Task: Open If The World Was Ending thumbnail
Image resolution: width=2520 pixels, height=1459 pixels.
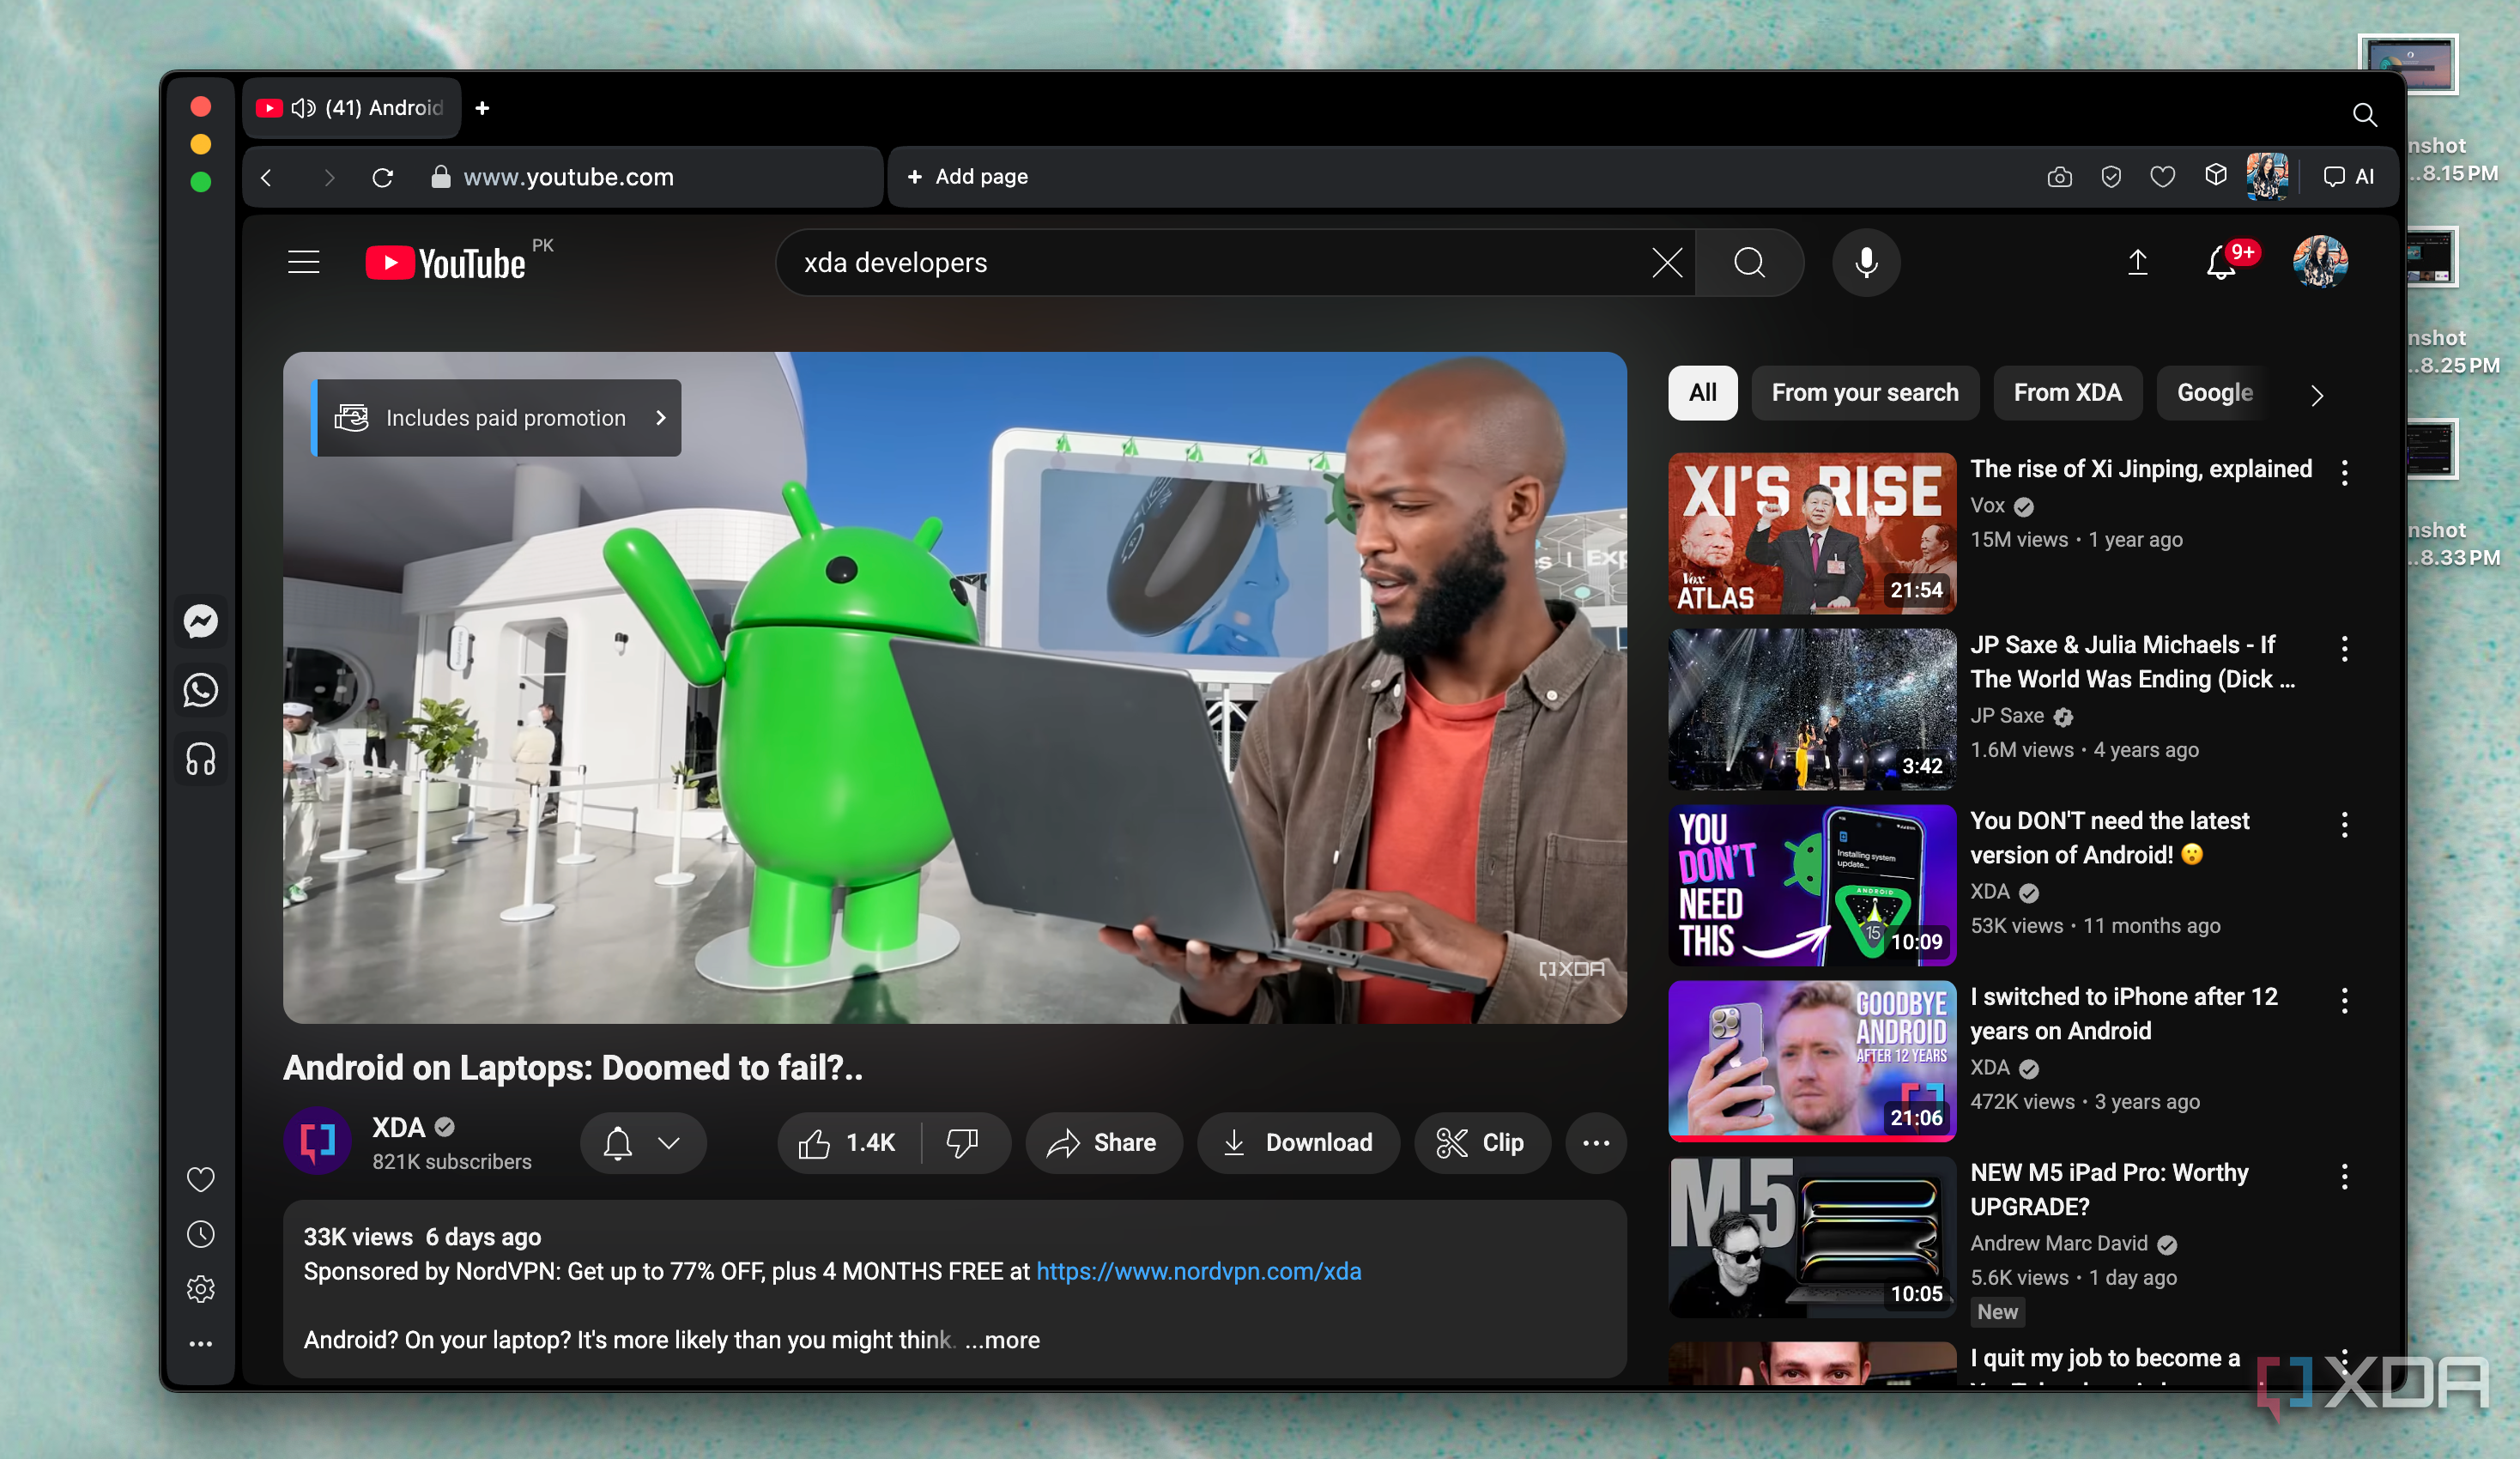Action: (x=1811, y=709)
